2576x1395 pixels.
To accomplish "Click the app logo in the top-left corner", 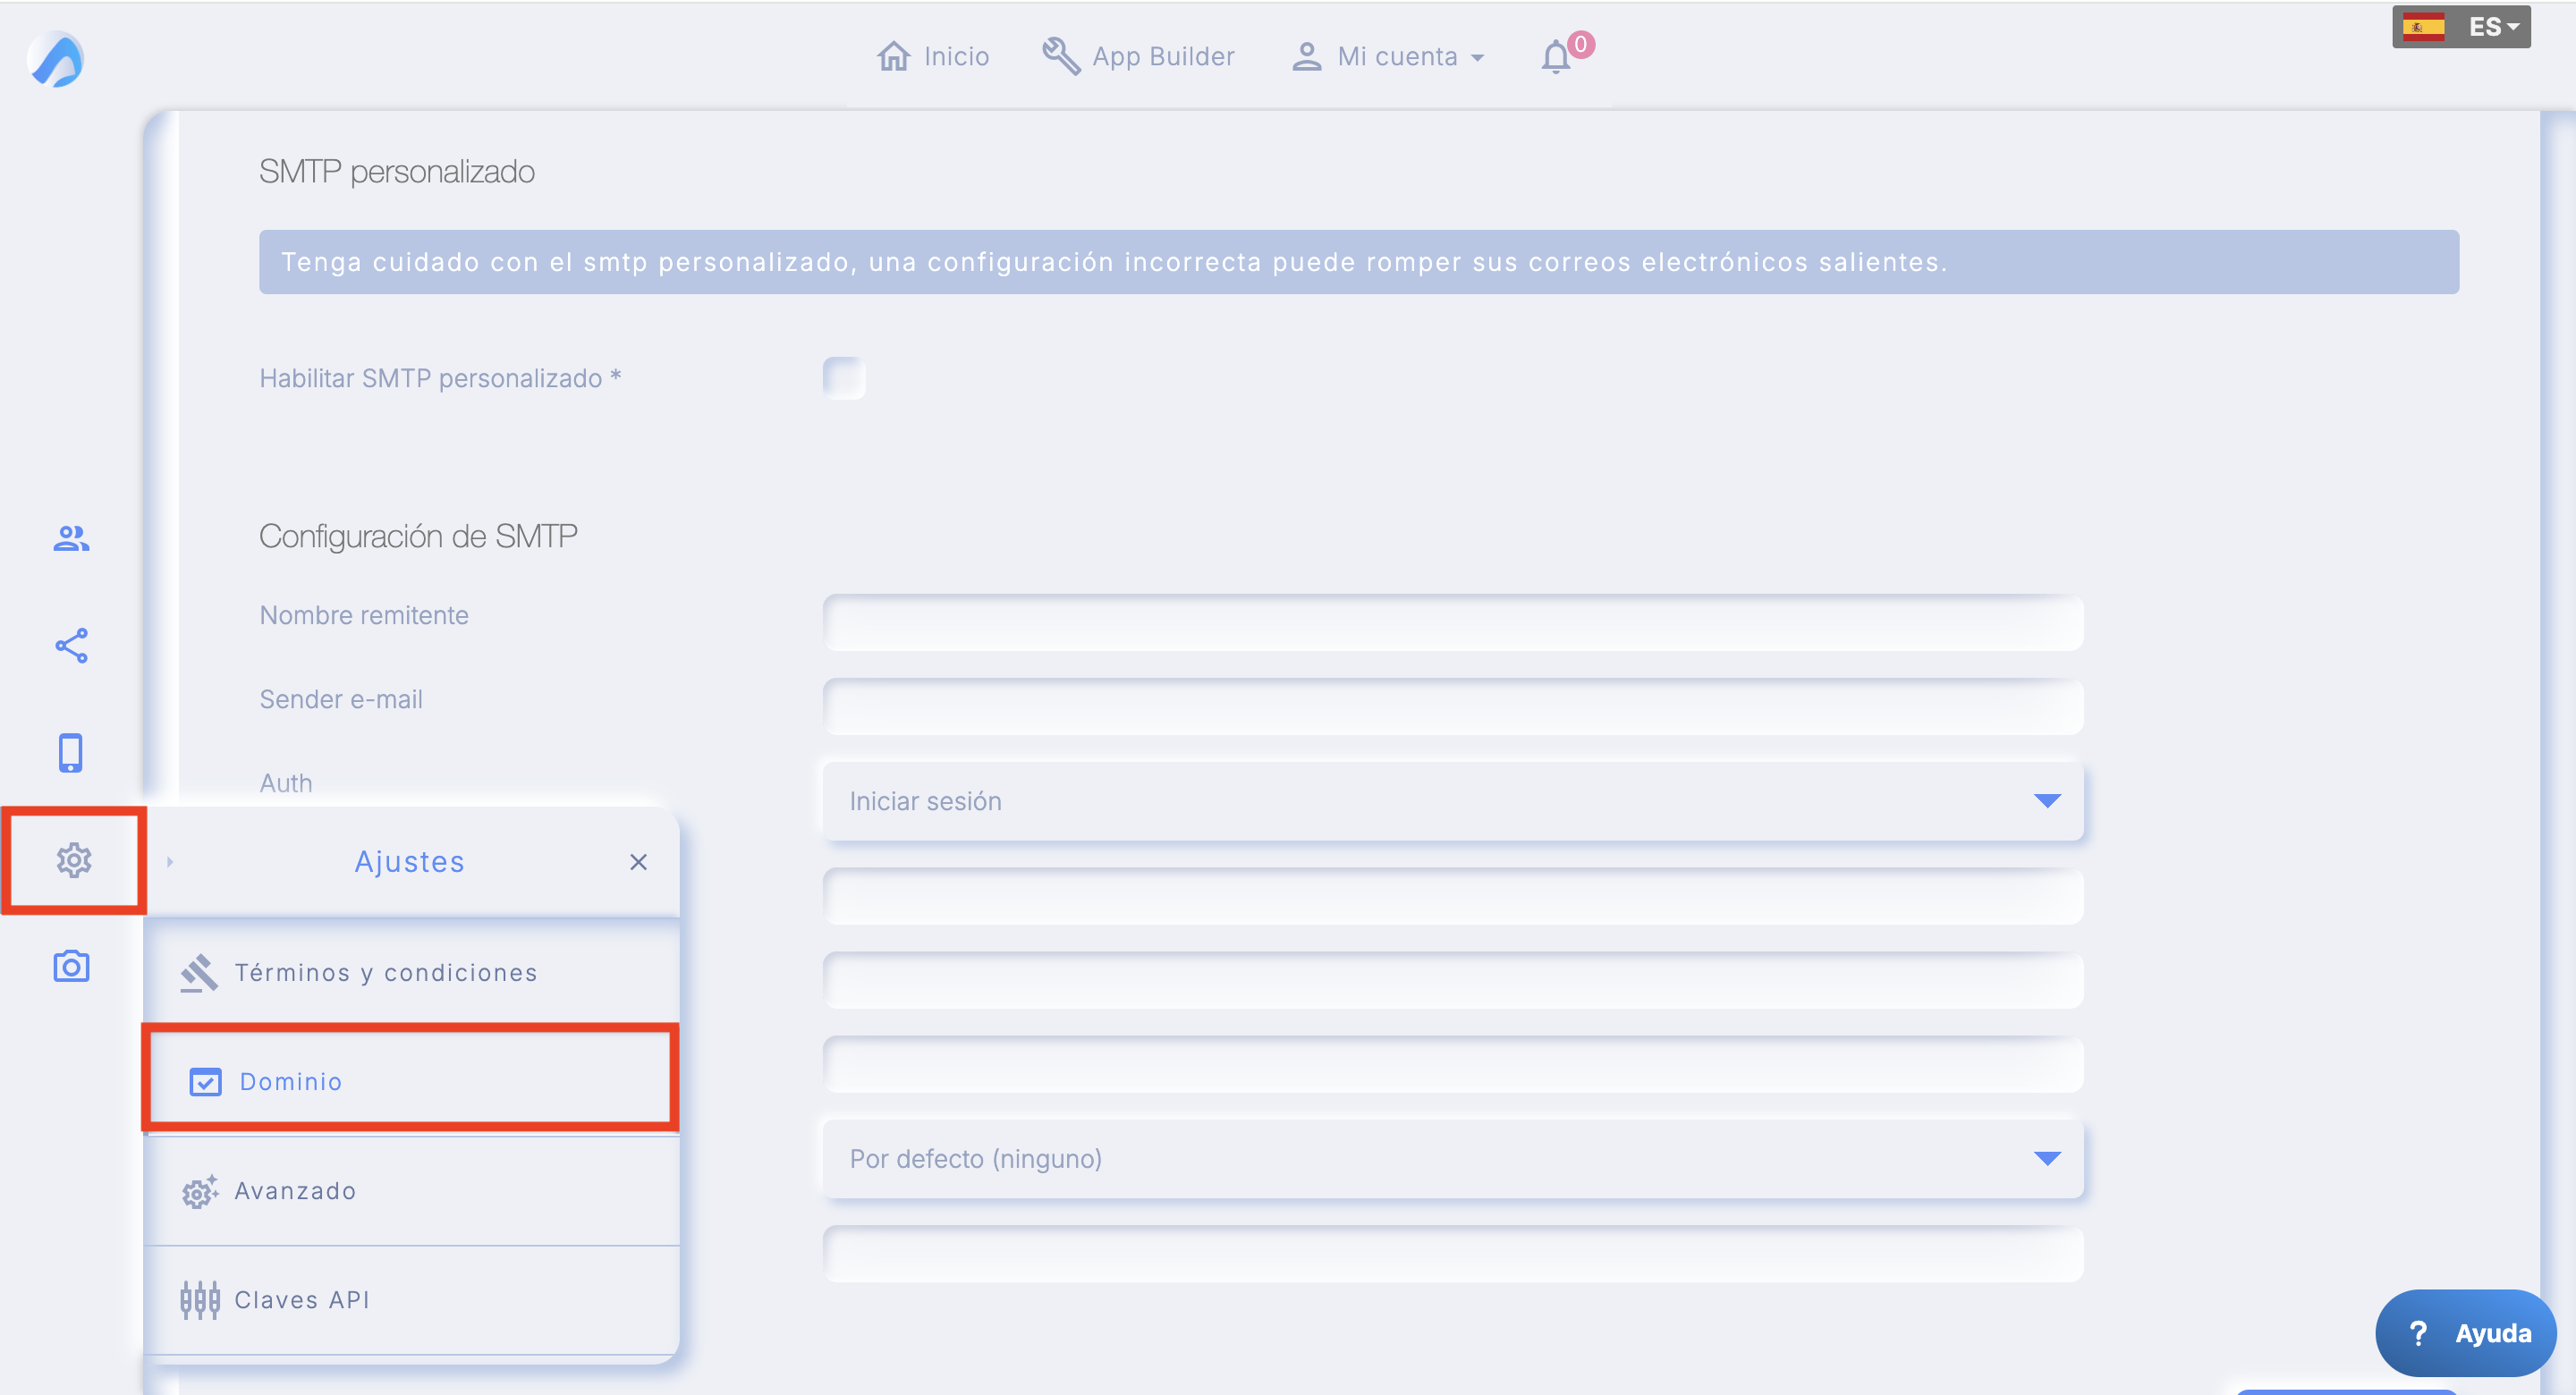I will (x=56, y=60).
